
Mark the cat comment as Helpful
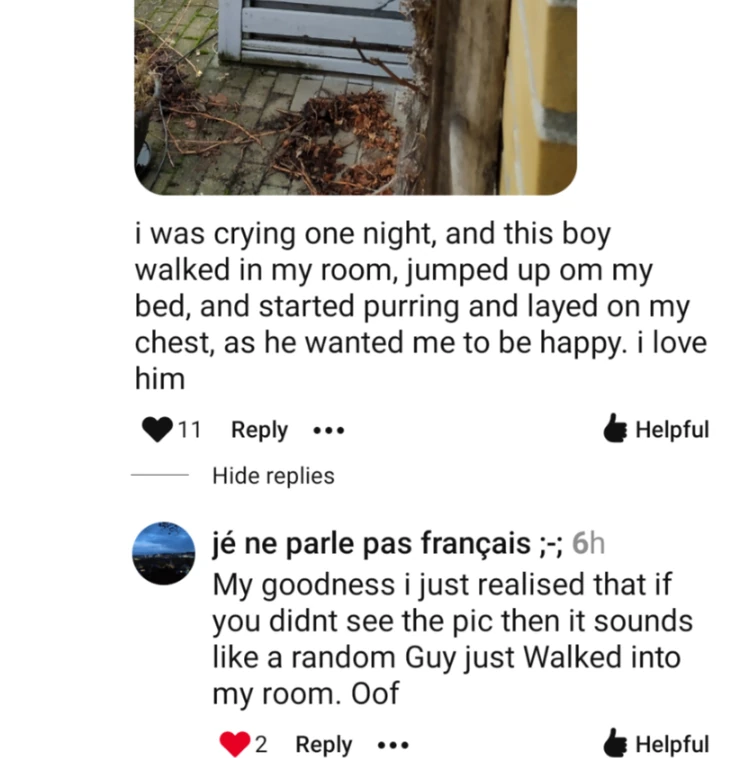656,429
